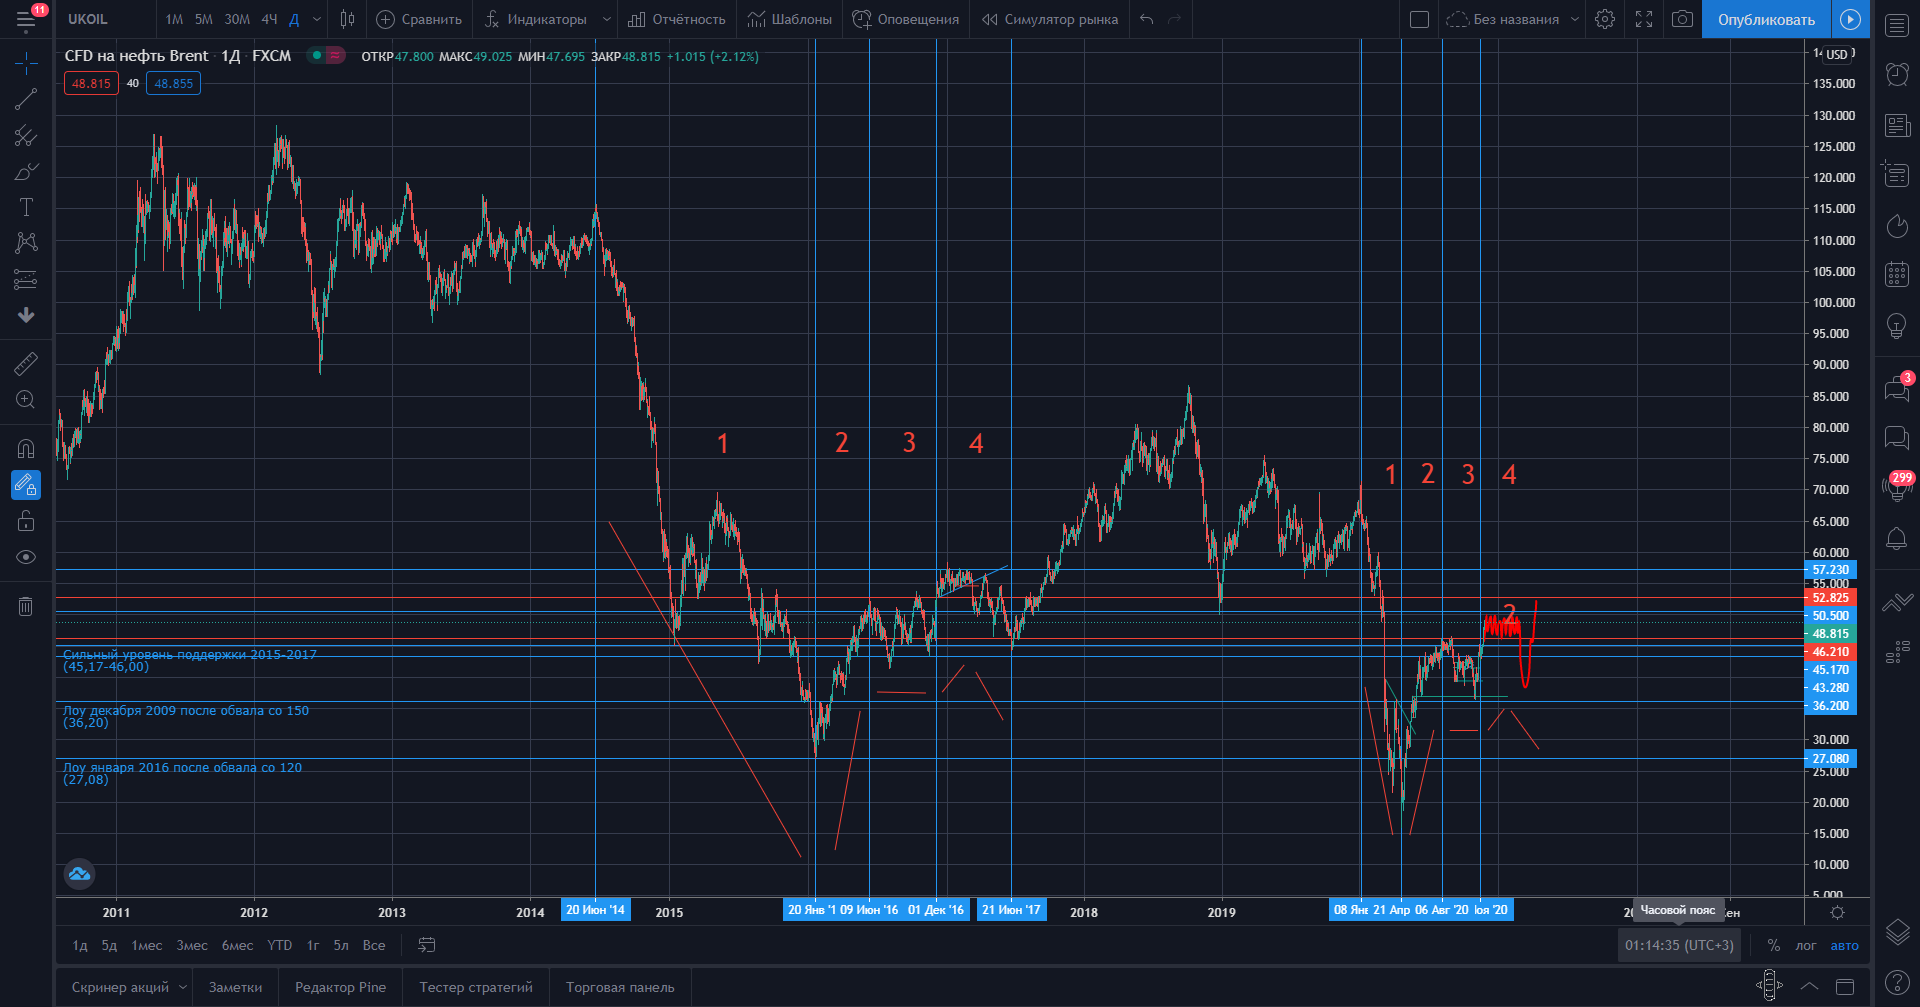Select the trend line drawing tool

(x=26, y=99)
